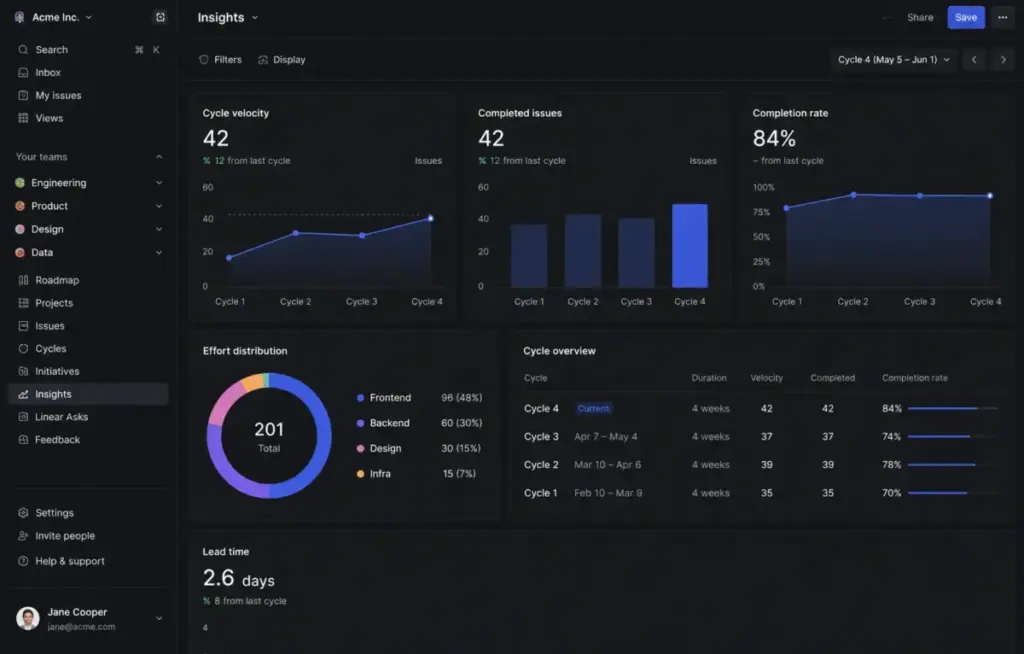The image size is (1024, 654).
Task: Click the Roadmap icon
Action: coord(23,280)
